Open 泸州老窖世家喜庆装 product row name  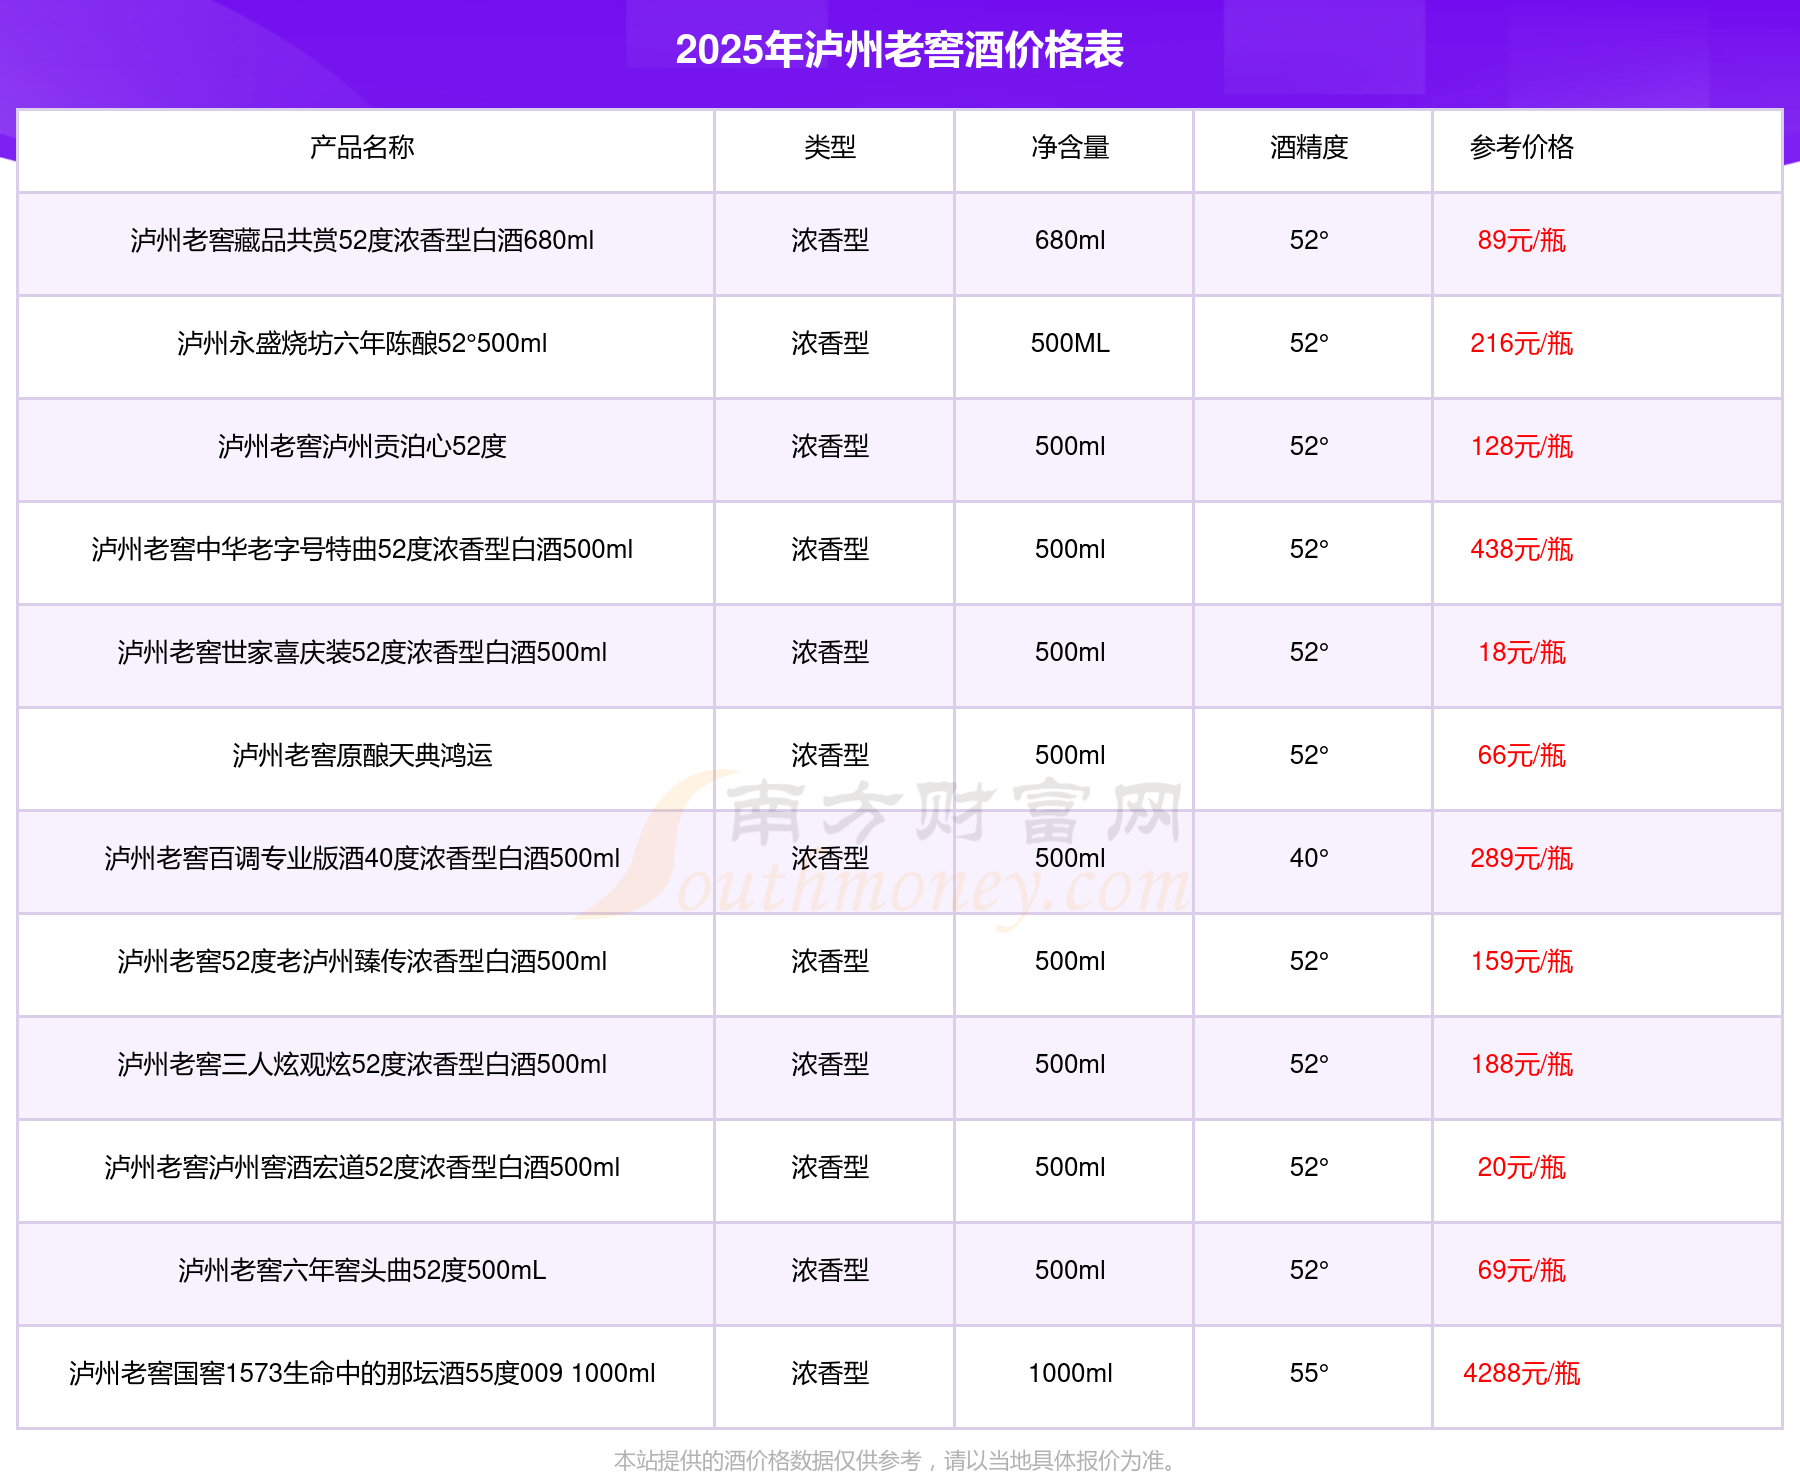coord(362,653)
